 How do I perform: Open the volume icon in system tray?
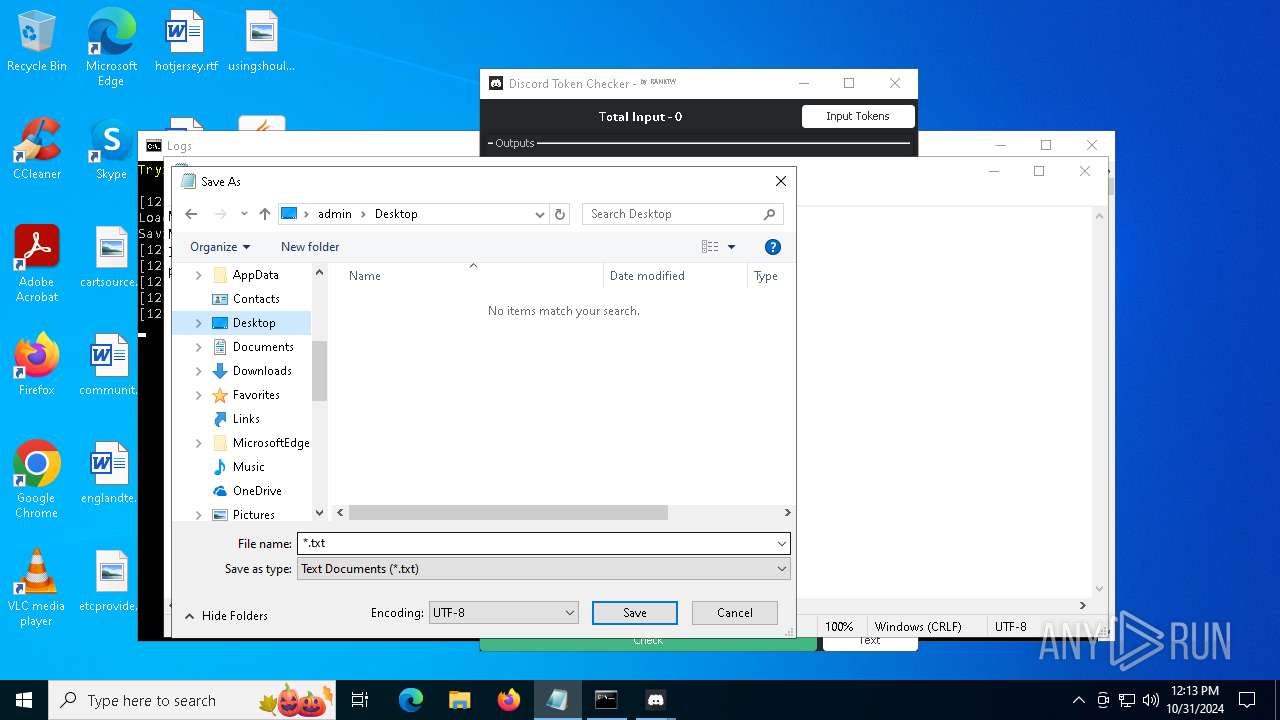click(x=1151, y=700)
